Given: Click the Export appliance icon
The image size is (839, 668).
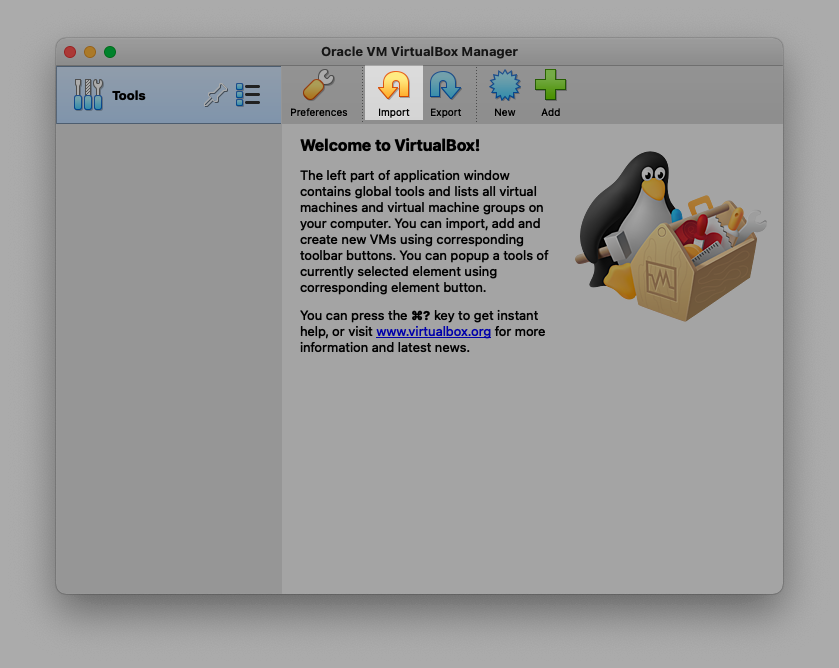Looking at the screenshot, I should [x=445, y=88].
